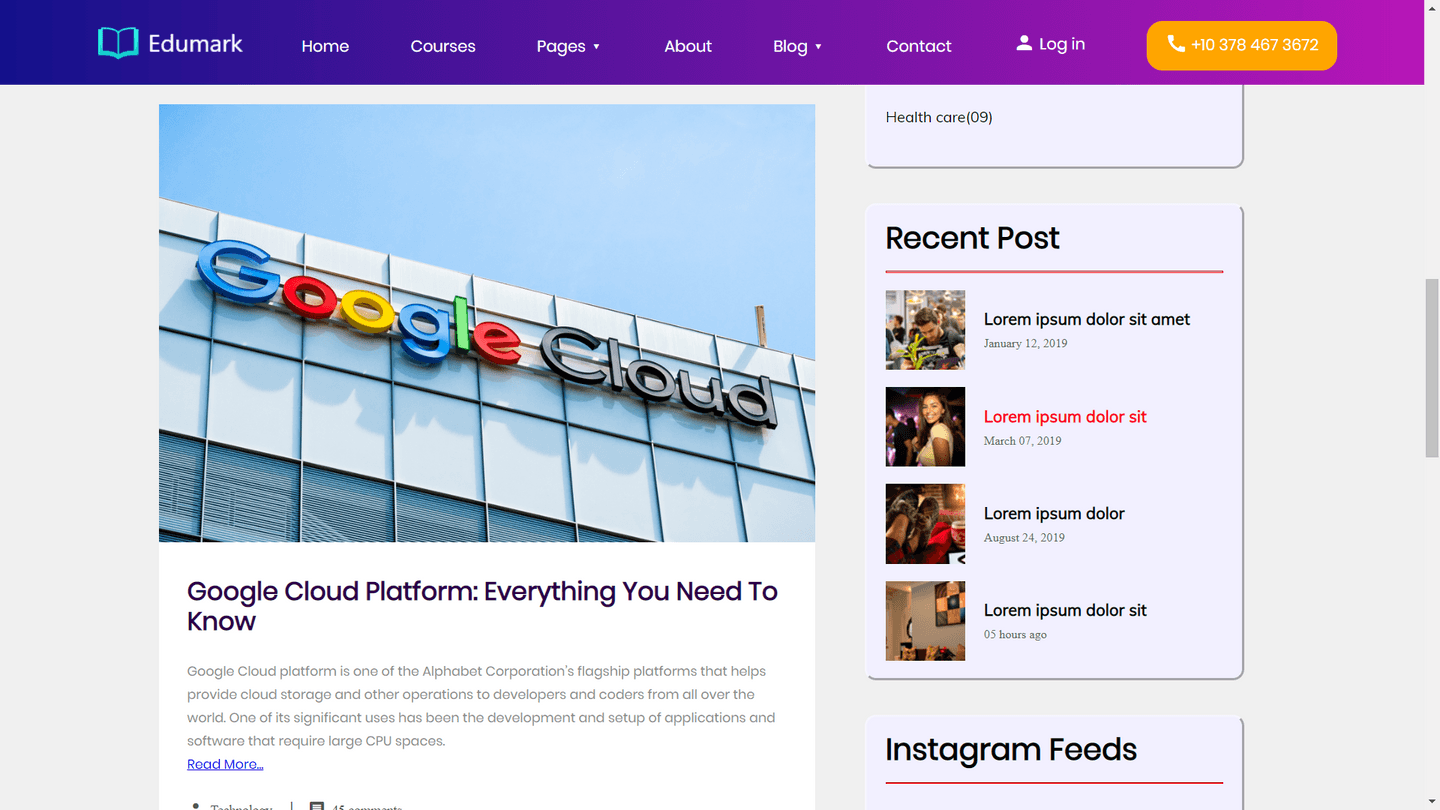Click the user icon beside Log in
The width and height of the screenshot is (1440, 810).
coord(1024,43)
